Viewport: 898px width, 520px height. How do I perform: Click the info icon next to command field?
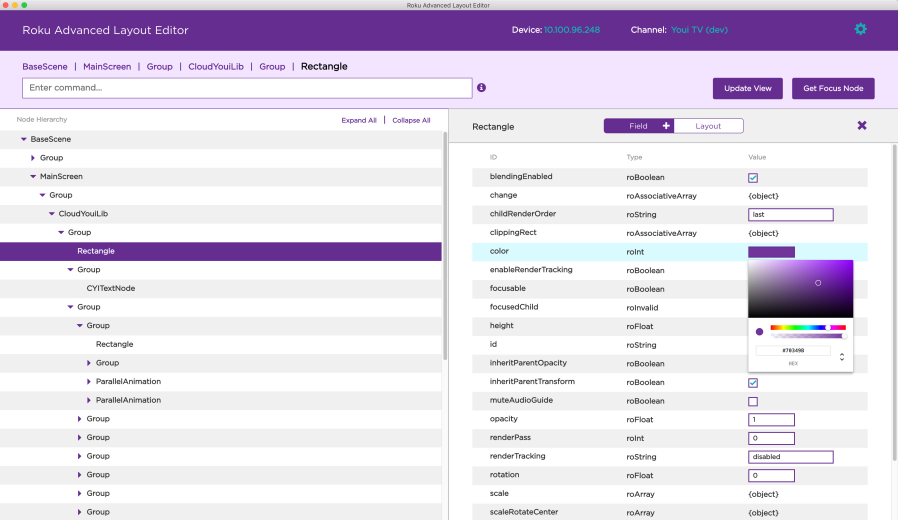[482, 88]
